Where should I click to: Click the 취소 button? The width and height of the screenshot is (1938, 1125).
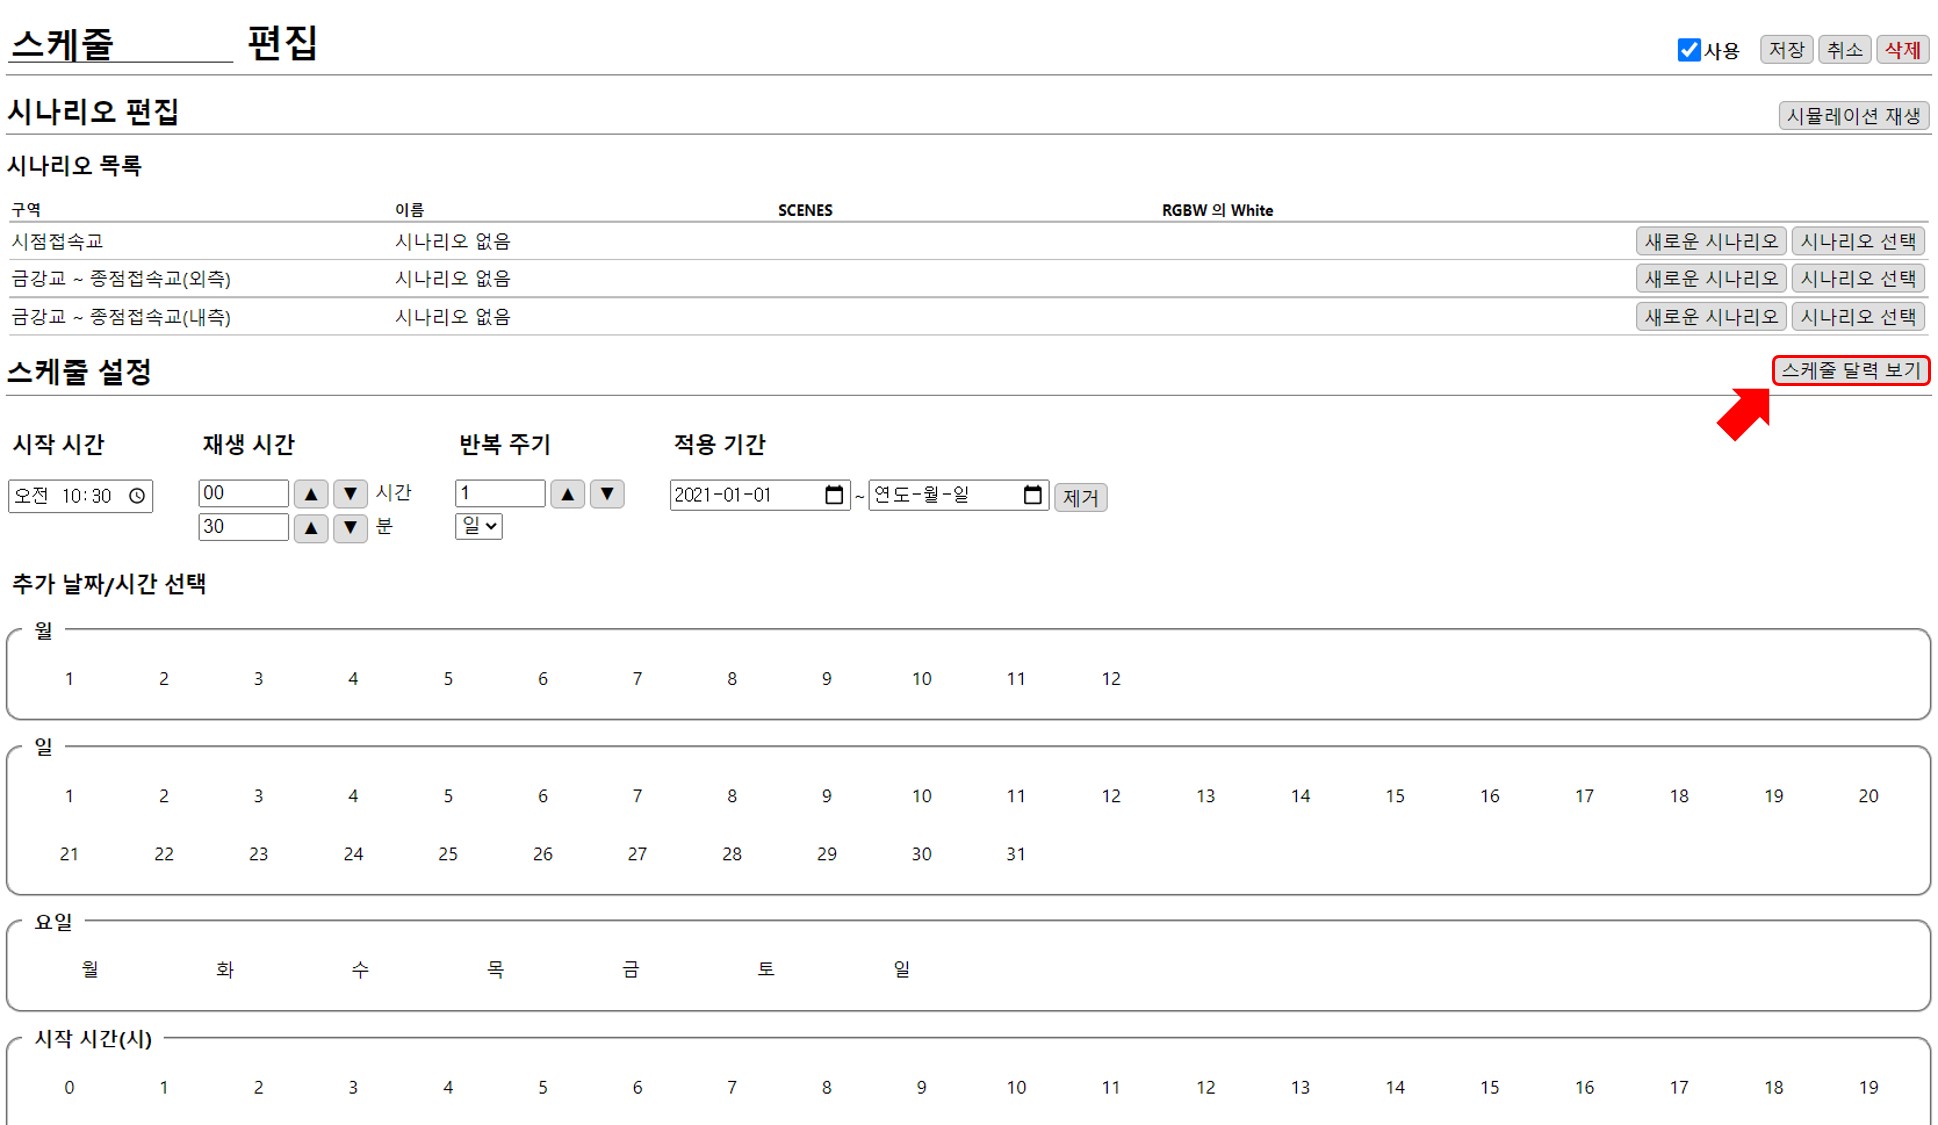click(x=1844, y=50)
